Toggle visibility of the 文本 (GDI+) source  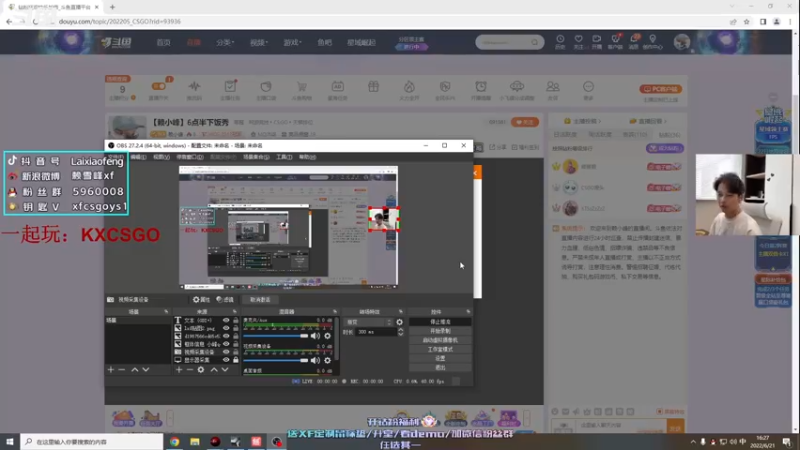click(226, 320)
